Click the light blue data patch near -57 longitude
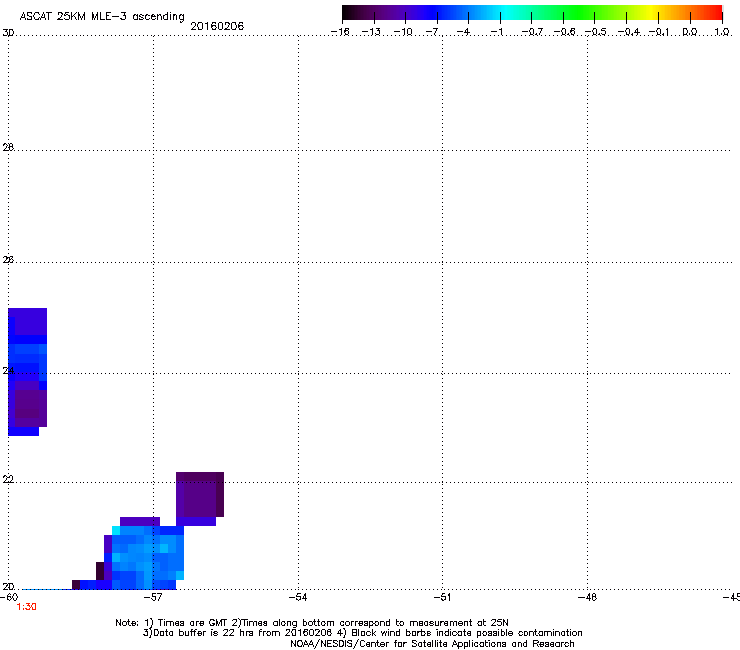 pyautogui.click(x=148, y=557)
